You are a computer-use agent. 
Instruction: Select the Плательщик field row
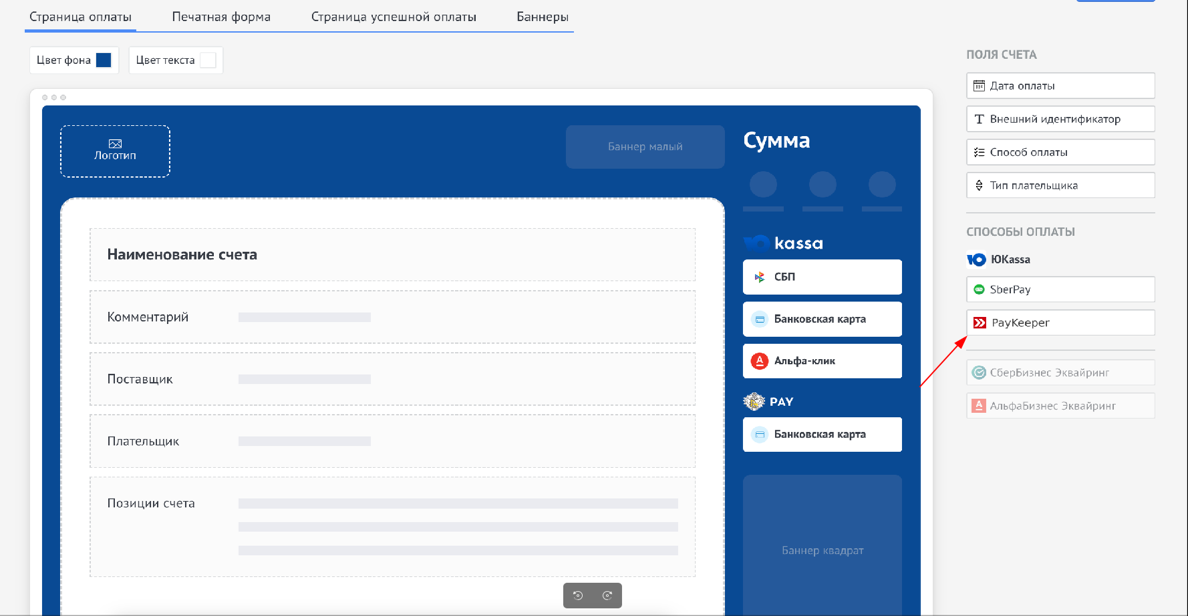(392, 441)
